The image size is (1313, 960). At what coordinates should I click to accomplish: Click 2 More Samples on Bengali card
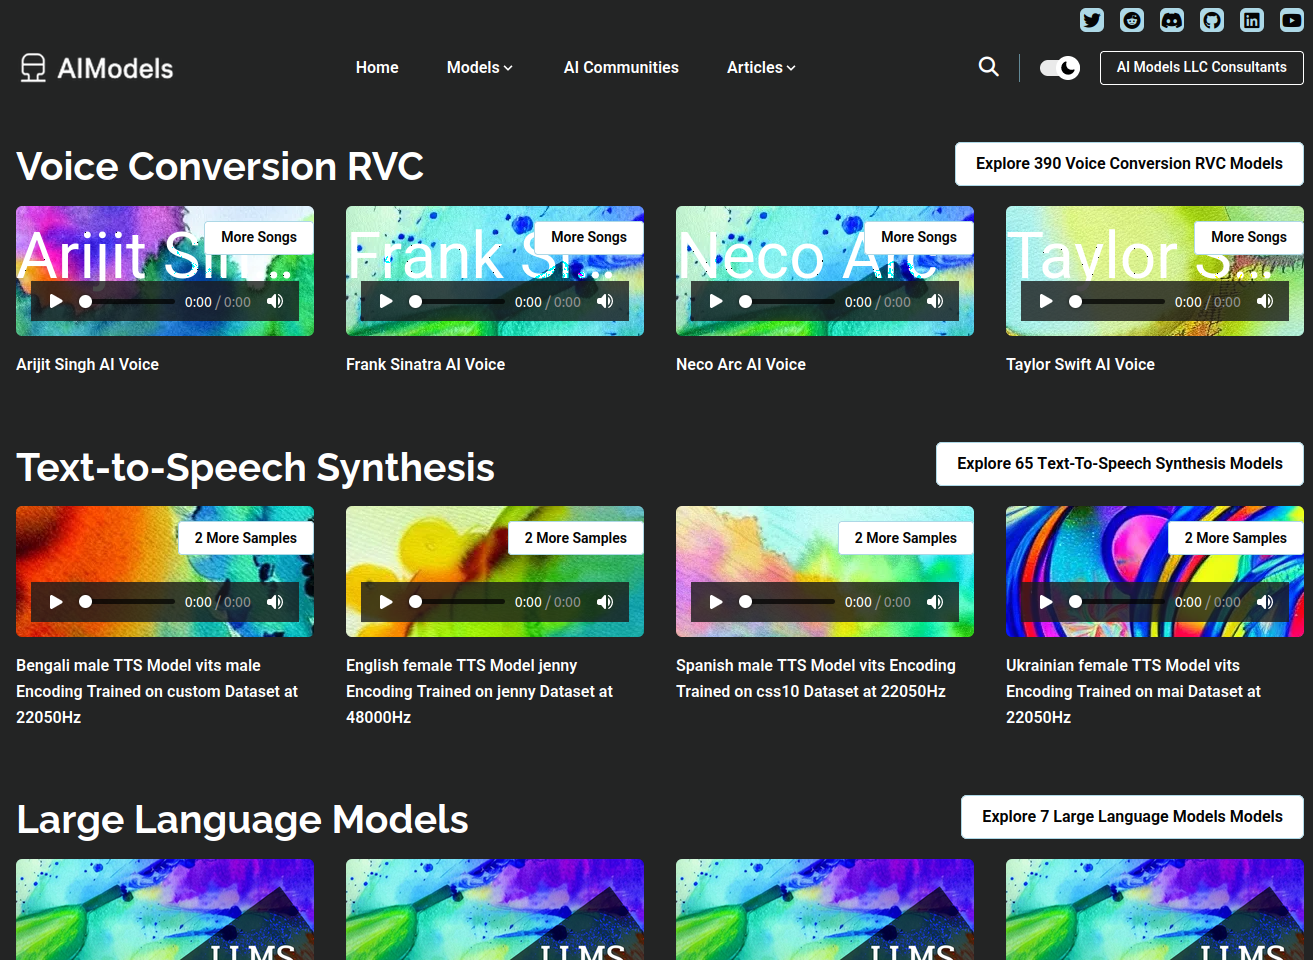246,538
